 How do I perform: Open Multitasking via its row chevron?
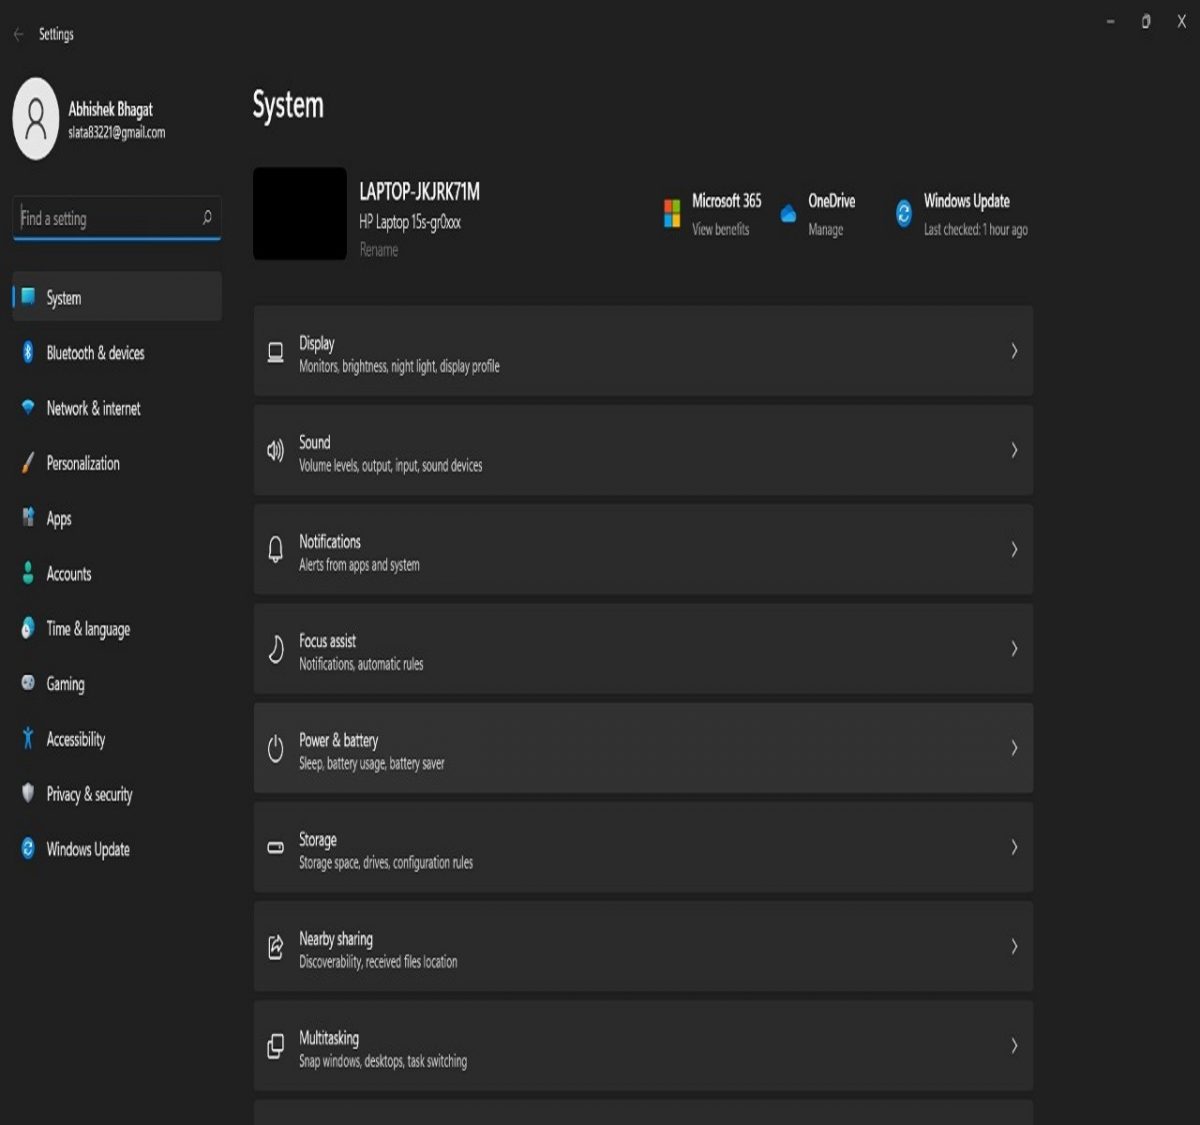tap(1014, 1046)
